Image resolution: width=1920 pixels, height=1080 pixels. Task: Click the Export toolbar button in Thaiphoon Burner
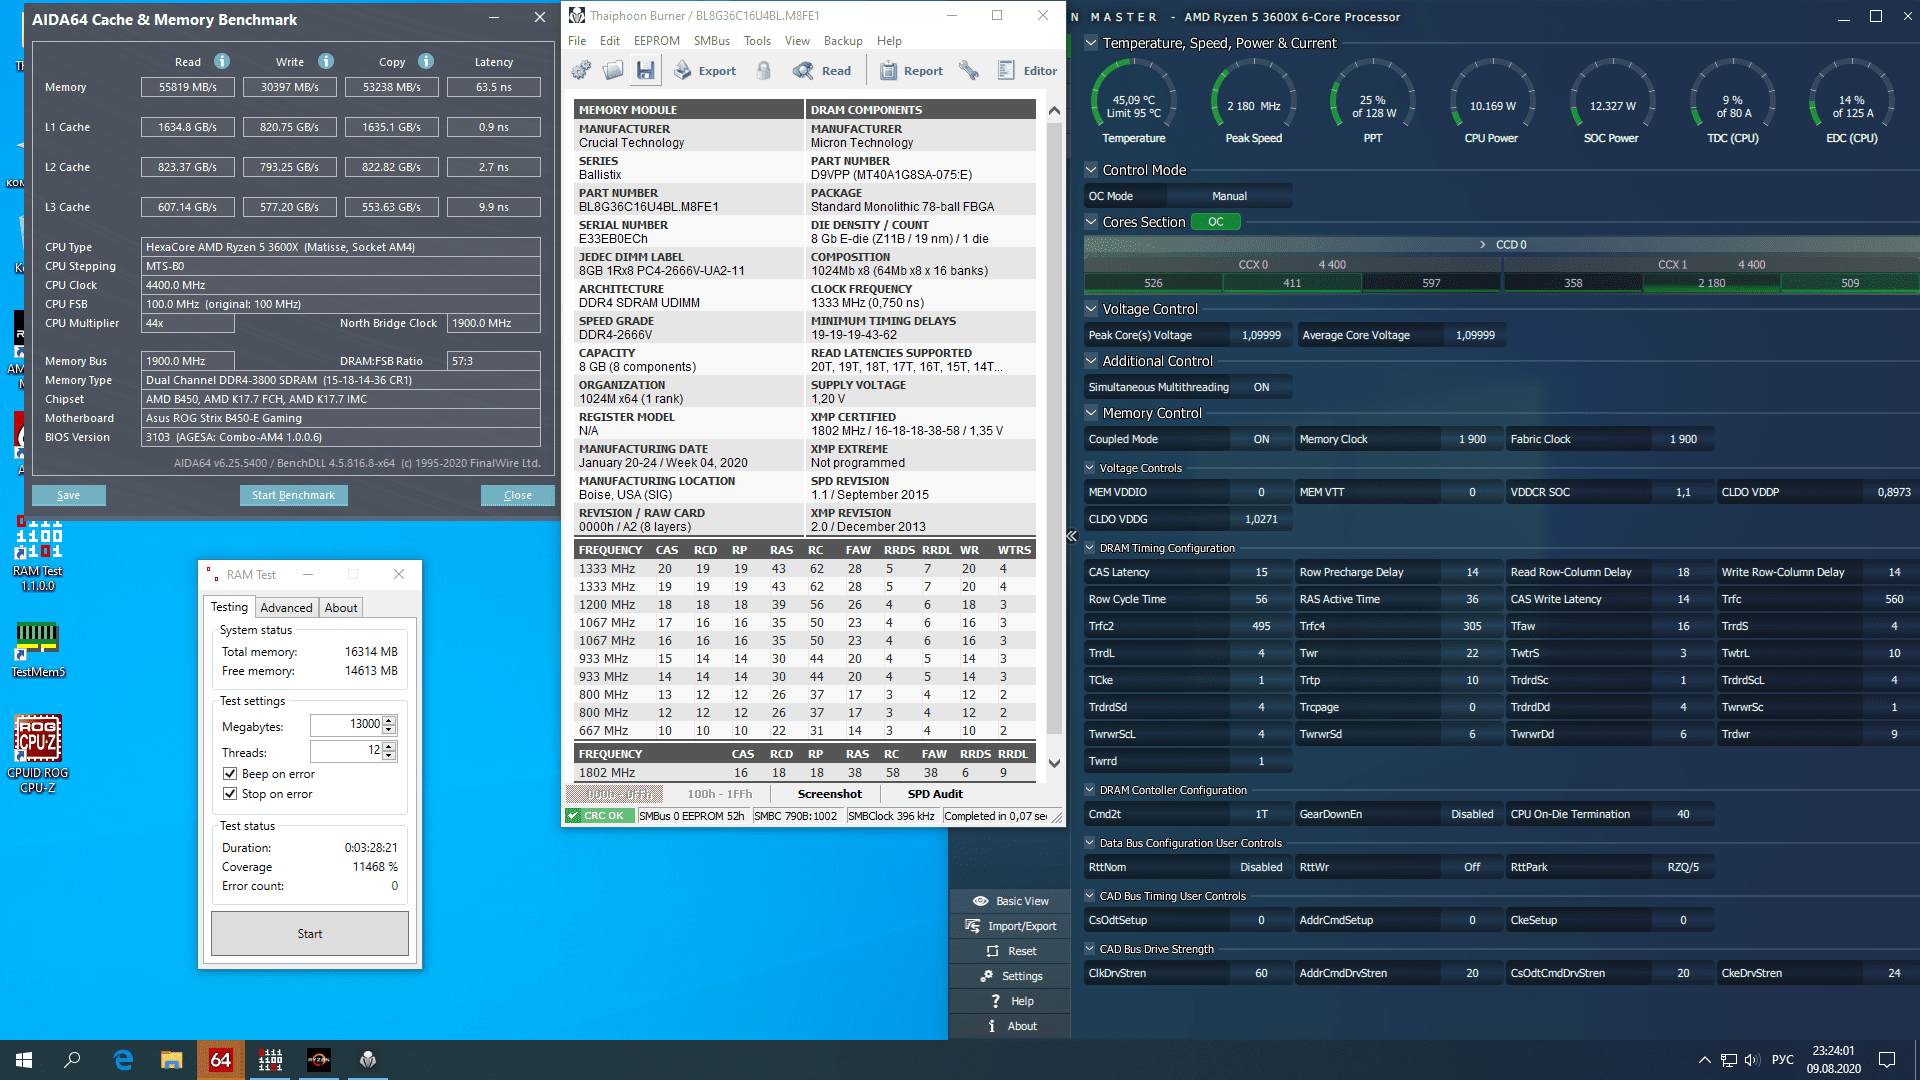tap(705, 70)
